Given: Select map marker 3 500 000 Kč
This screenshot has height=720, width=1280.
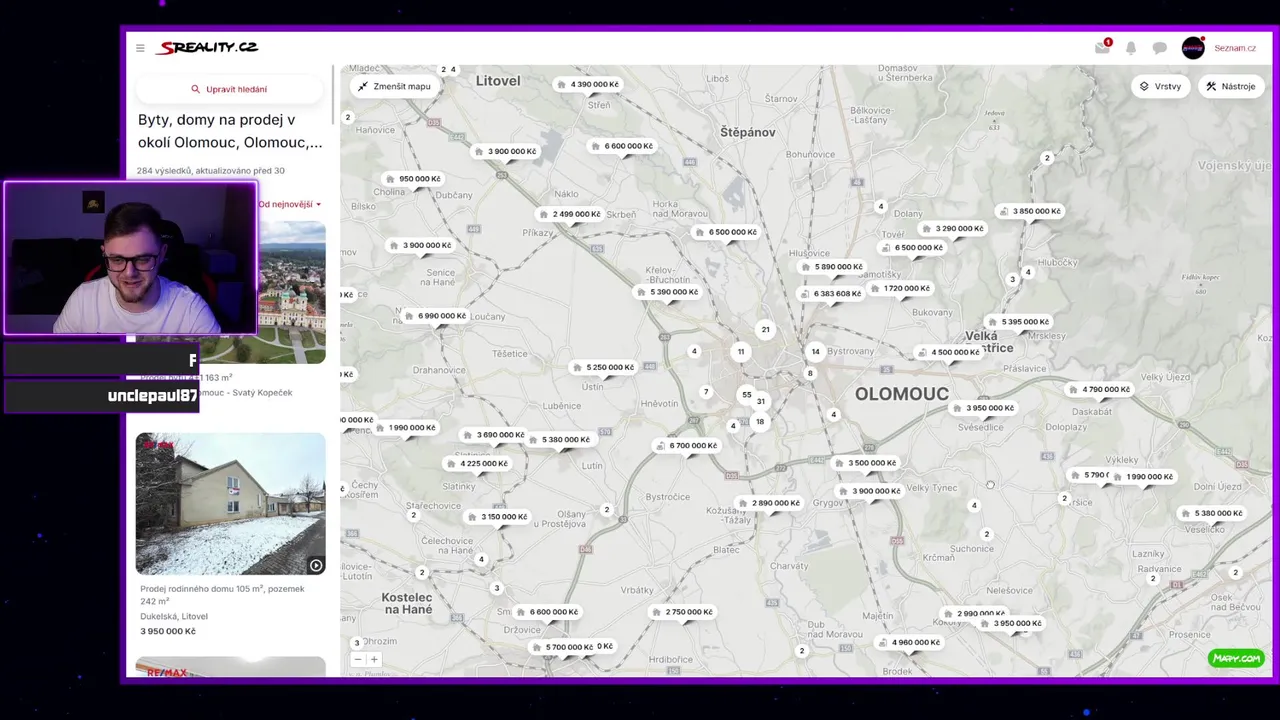Looking at the screenshot, I should click(866, 463).
